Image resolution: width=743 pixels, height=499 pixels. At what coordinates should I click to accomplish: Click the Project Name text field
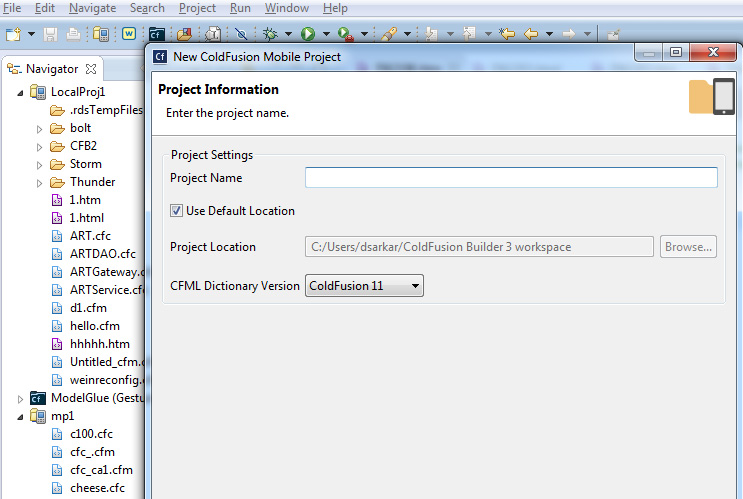coord(511,178)
